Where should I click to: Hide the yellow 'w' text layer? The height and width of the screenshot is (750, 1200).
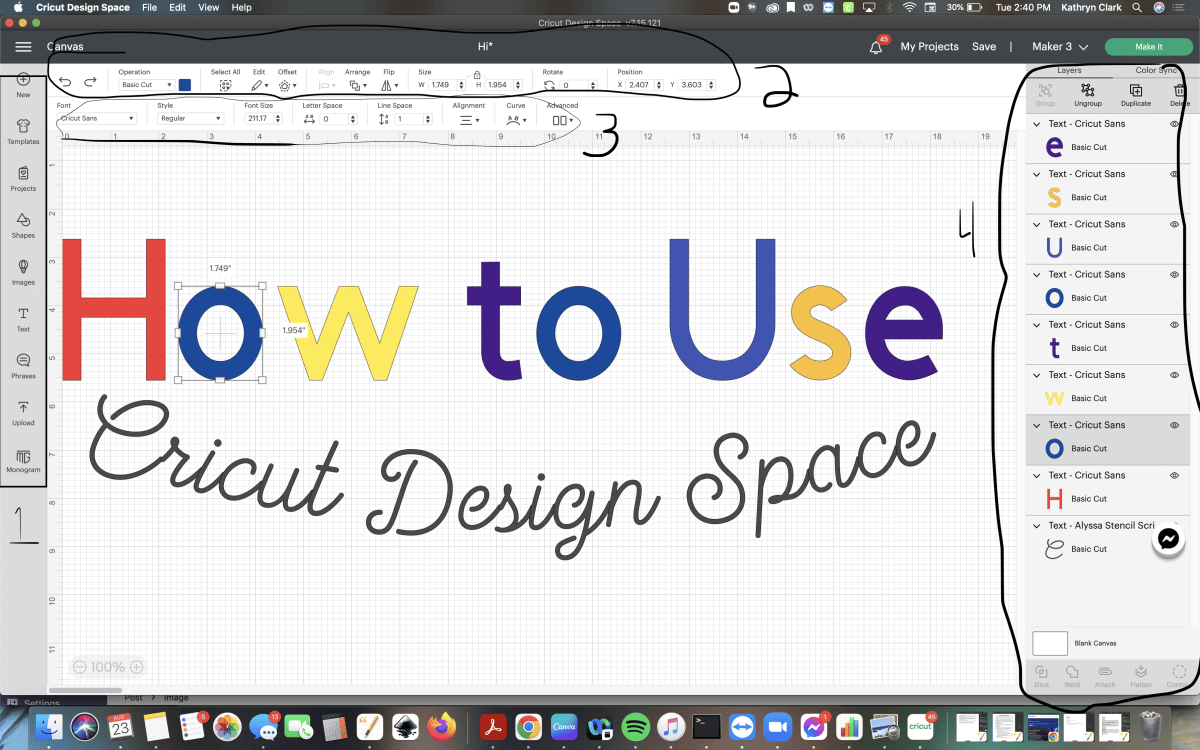(x=1174, y=375)
